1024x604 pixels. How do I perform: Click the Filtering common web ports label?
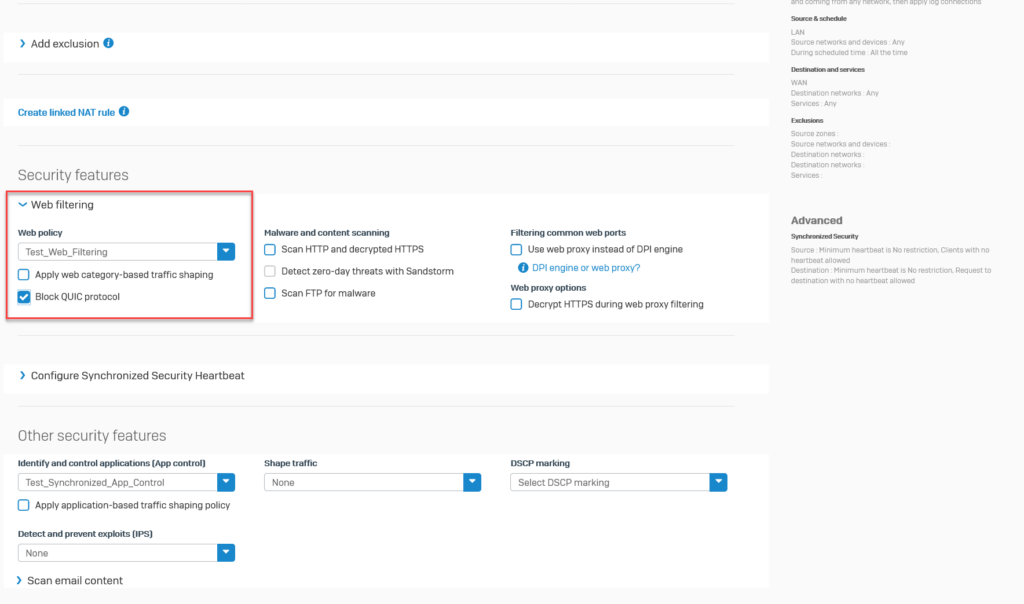pos(568,232)
